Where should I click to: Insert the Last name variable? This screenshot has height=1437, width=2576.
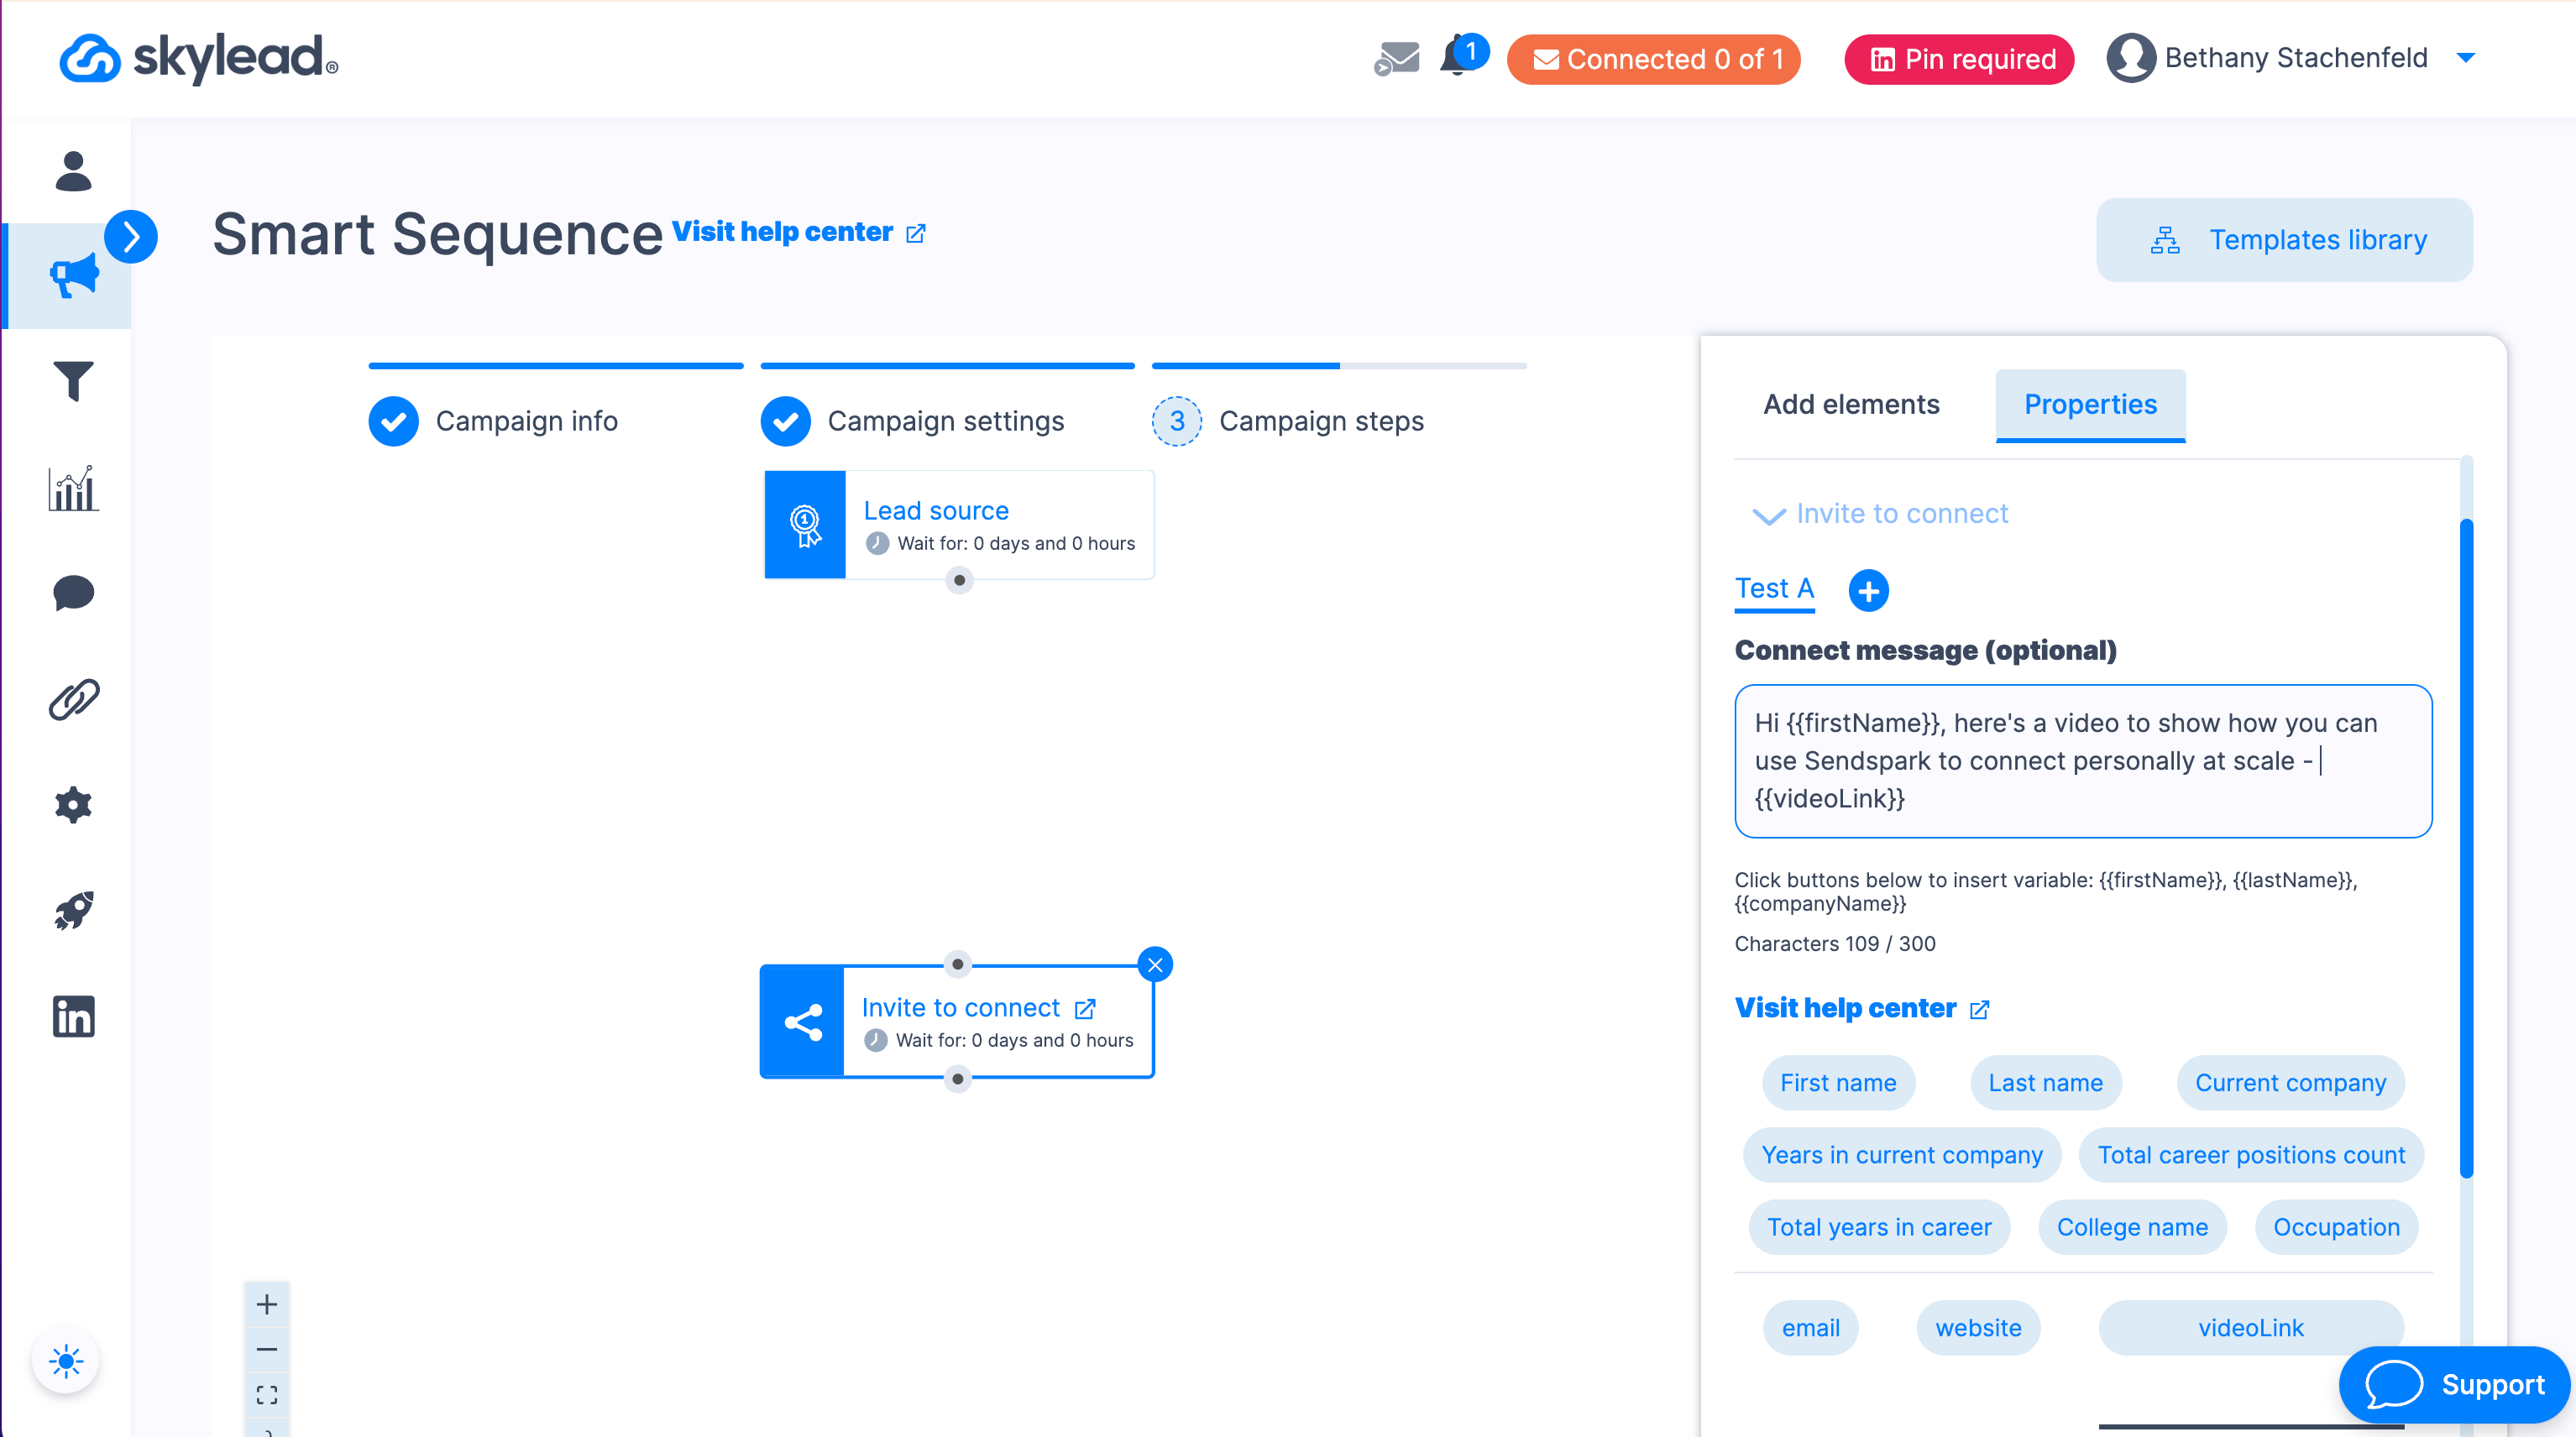(x=2045, y=1083)
